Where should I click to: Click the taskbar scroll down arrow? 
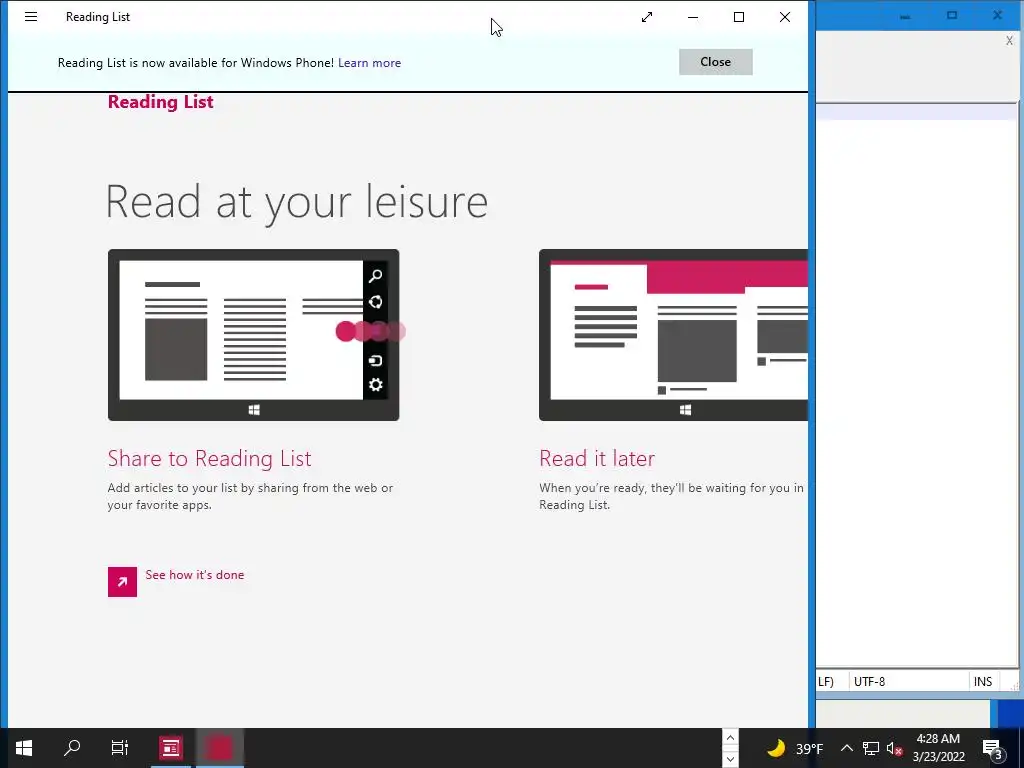click(730, 759)
